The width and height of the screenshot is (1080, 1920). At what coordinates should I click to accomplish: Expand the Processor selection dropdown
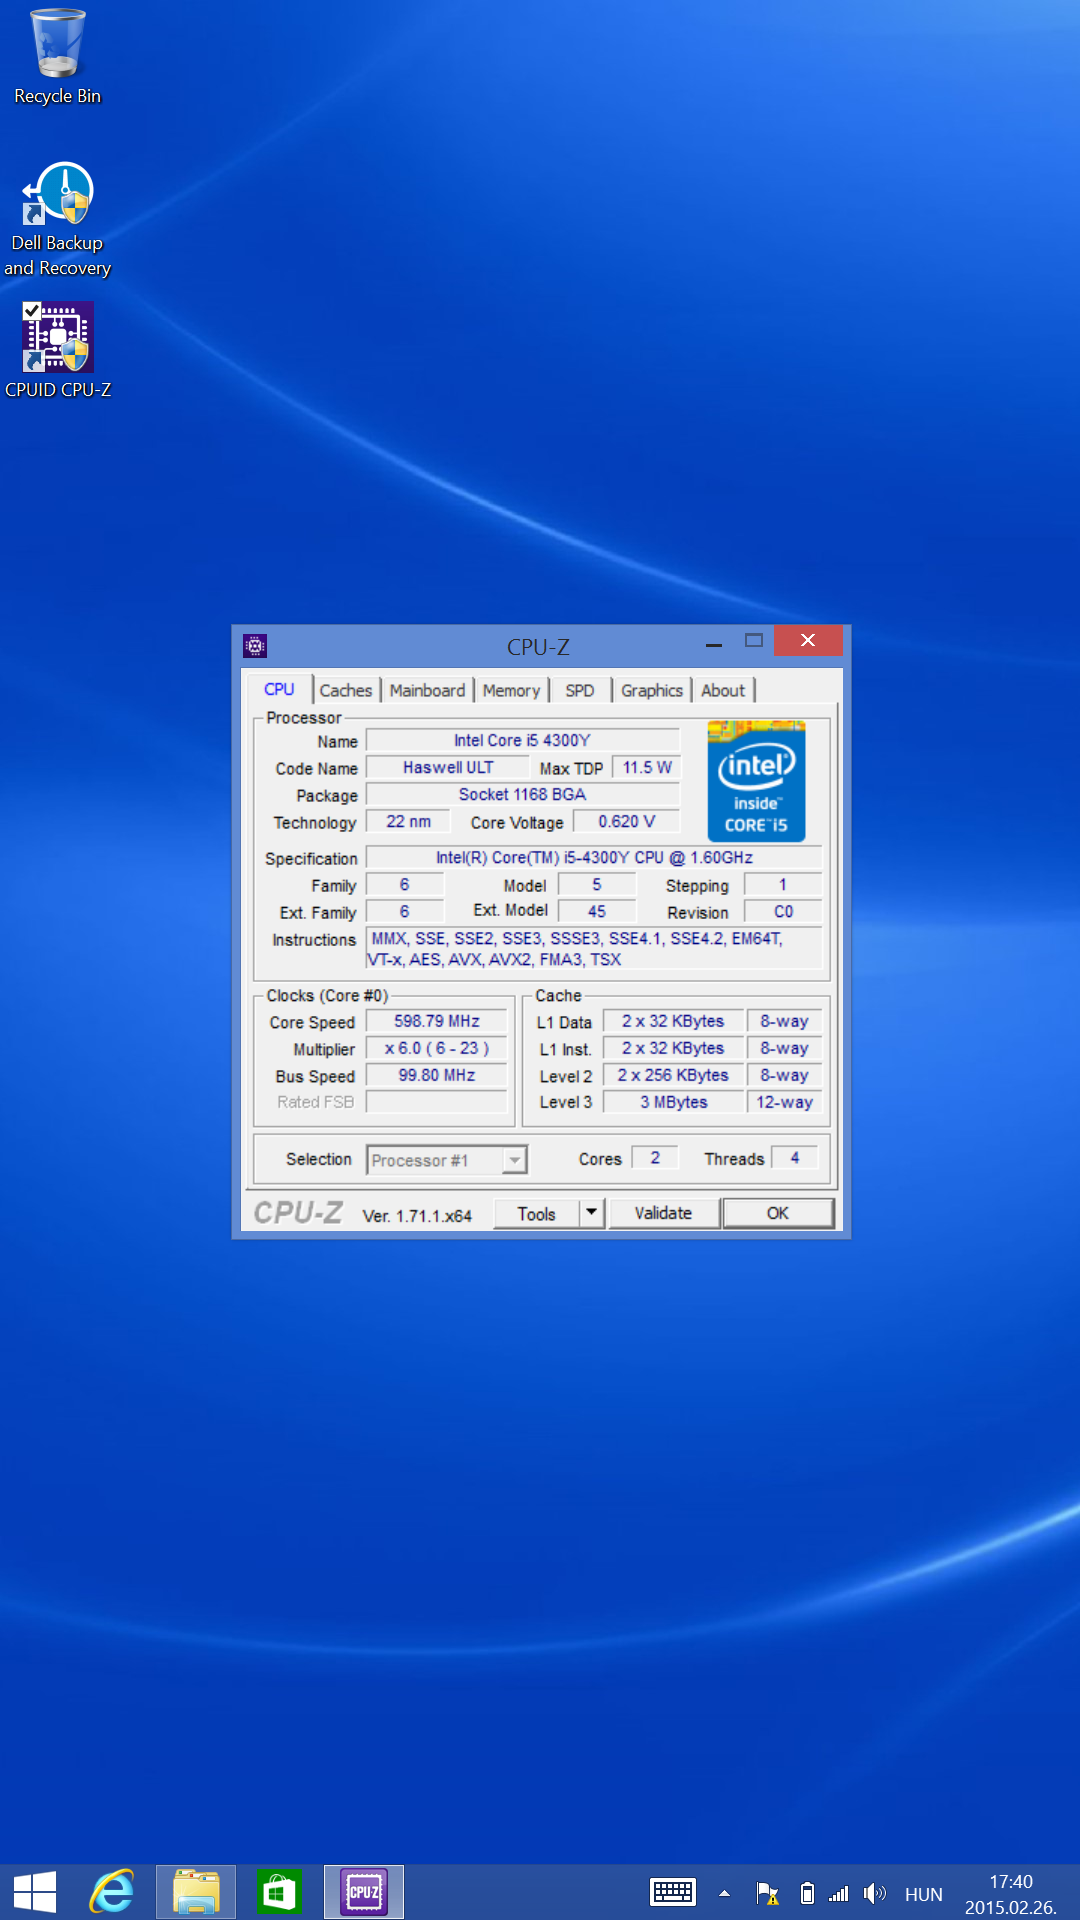click(x=514, y=1160)
